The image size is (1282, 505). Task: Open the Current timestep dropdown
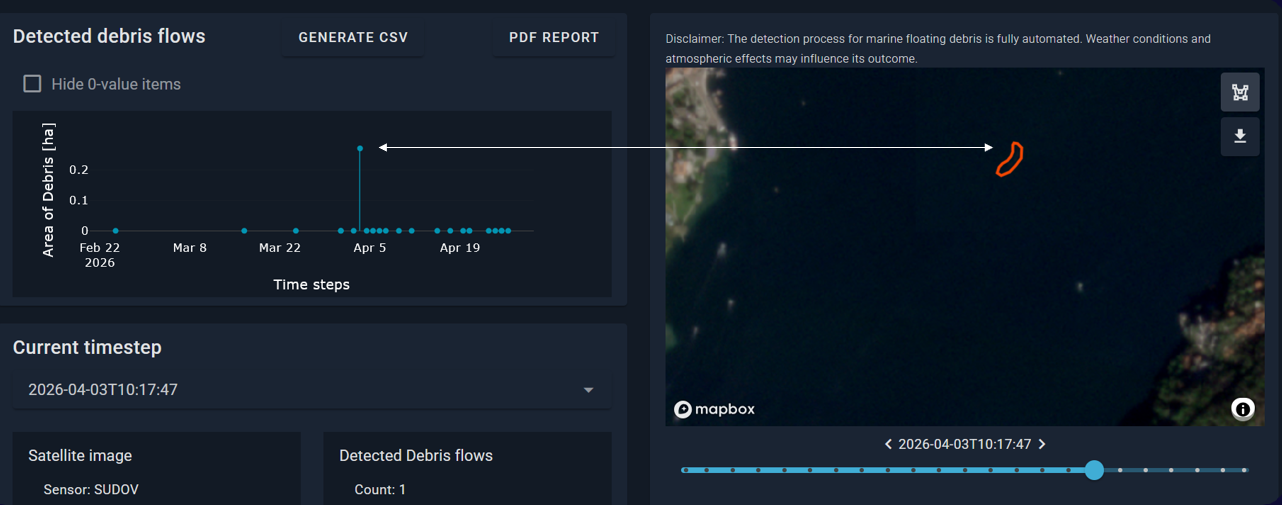tap(312, 390)
